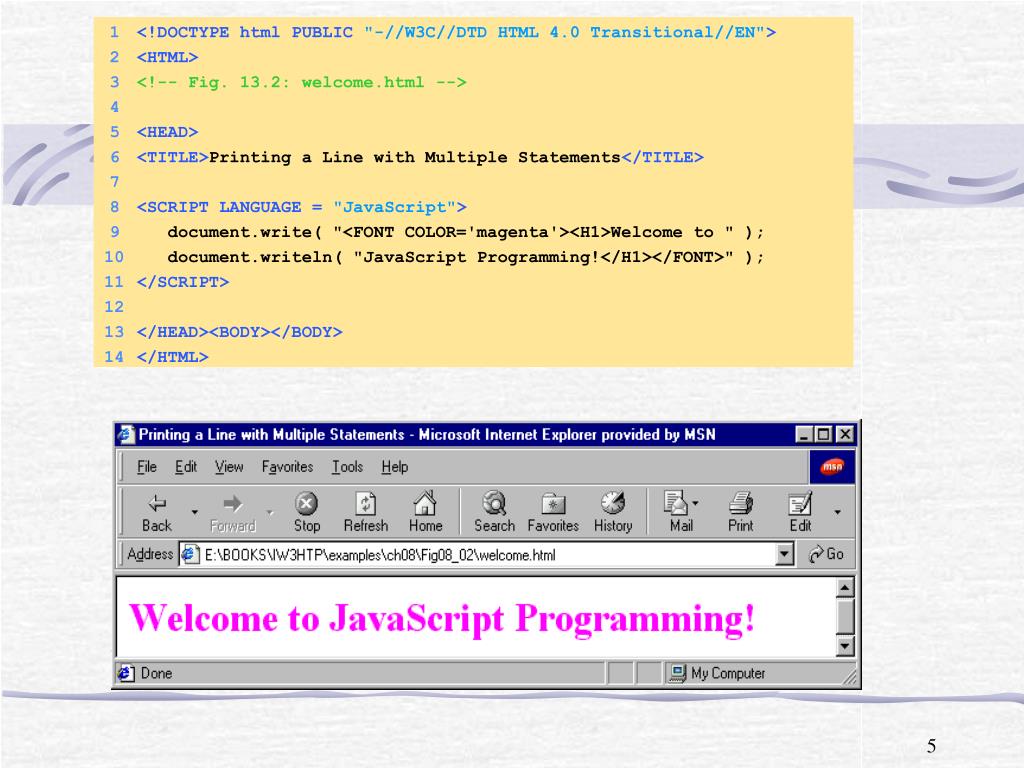Click the document.writeln code line

[x=465, y=257]
